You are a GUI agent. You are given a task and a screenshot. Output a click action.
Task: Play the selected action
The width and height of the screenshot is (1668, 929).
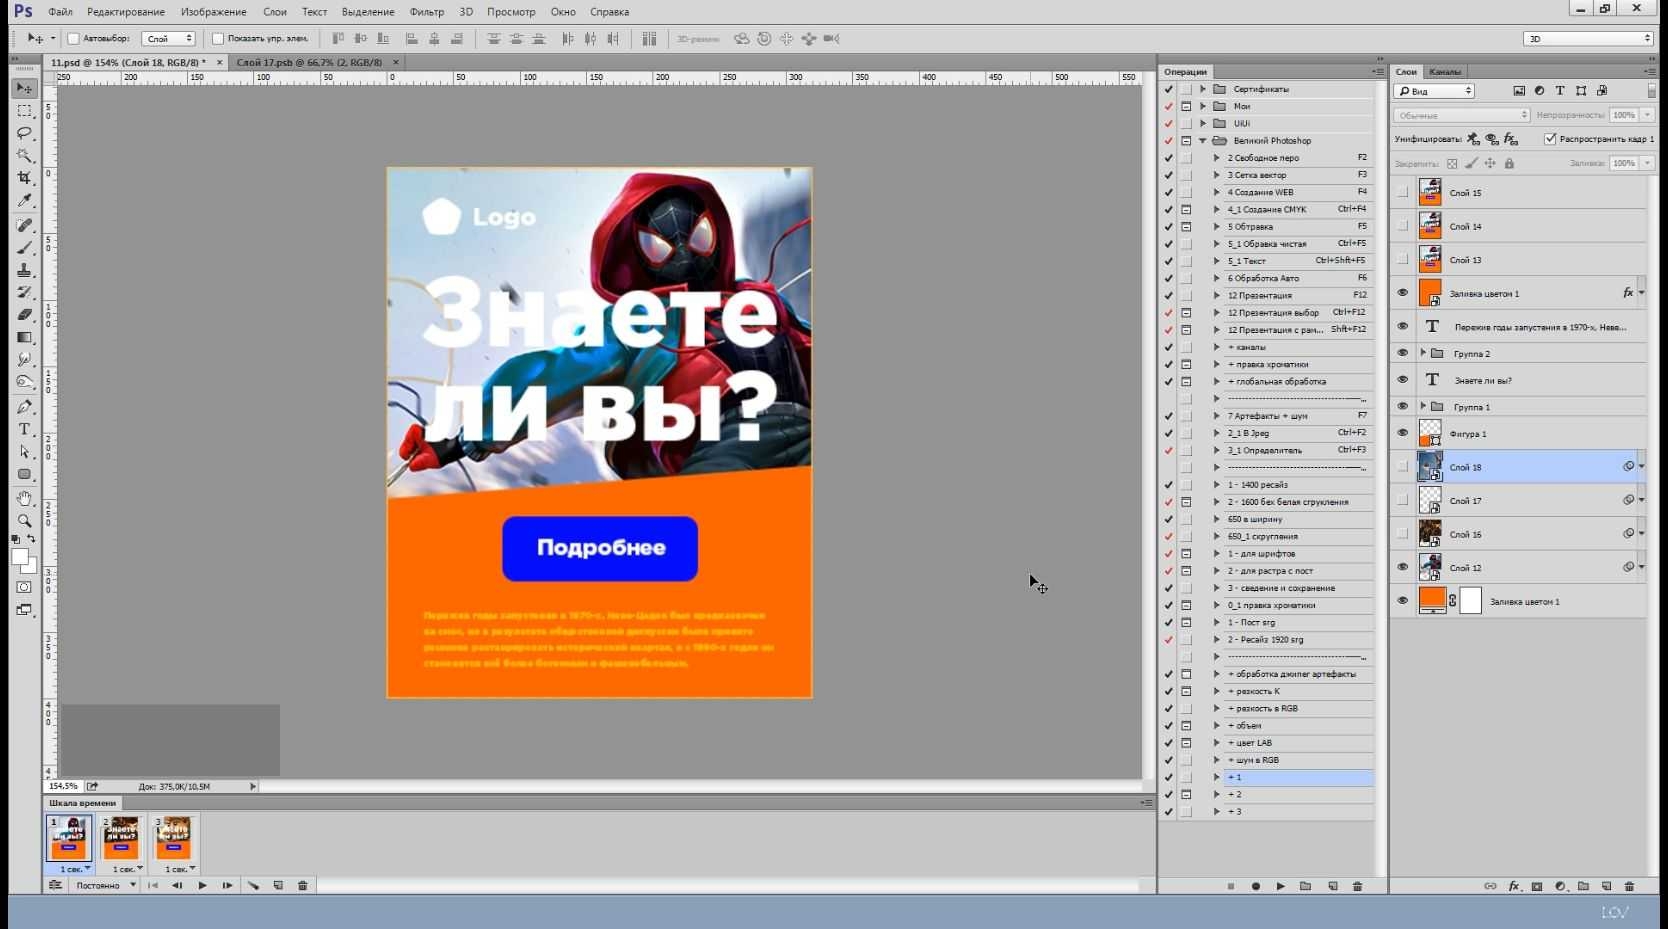pyautogui.click(x=1281, y=886)
